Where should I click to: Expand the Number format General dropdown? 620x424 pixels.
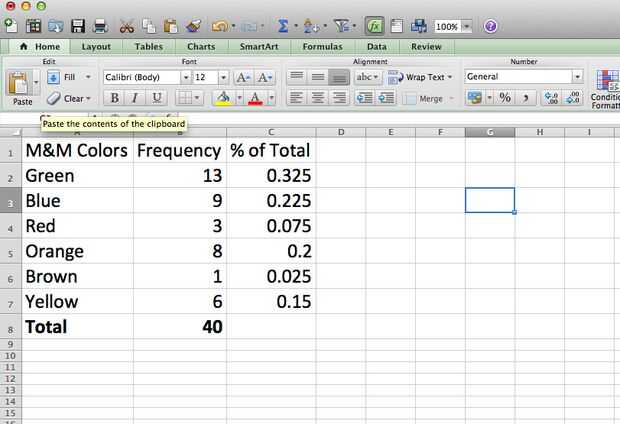tap(577, 77)
